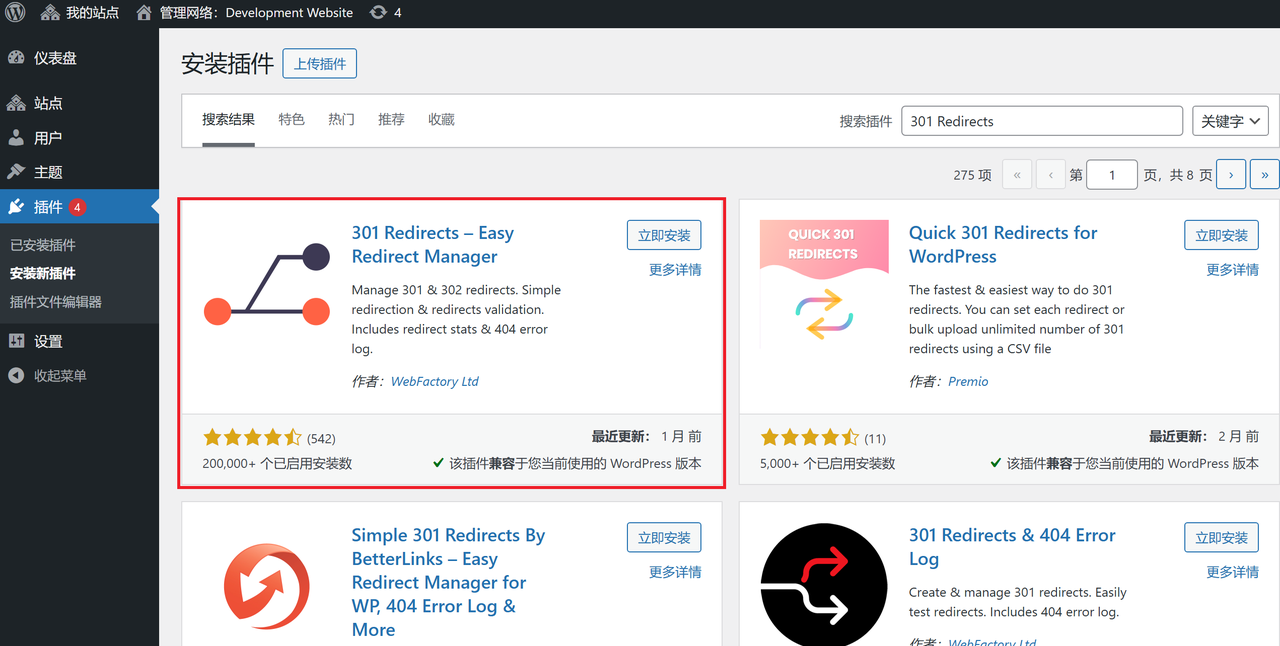Open author link Premio
Image resolution: width=1280 pixels, height=646 pixels.
(968, 381)
